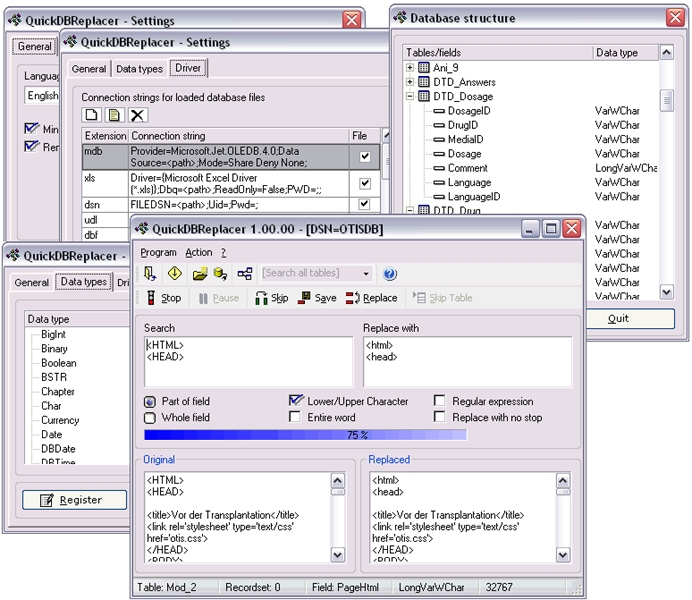The width and height of the screenshot is (692, 600).
Task: Click the blue help question mark icon
Action: tap(390, 273)
